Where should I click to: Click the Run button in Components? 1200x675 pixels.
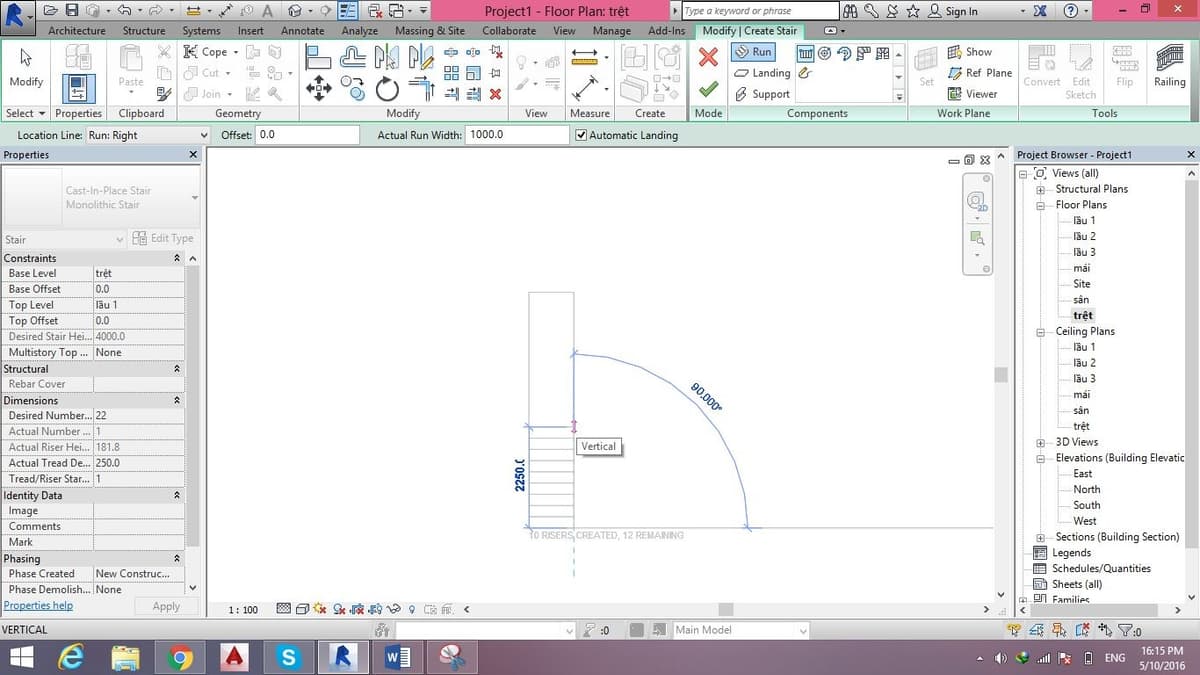pyautogui.click(x=753, y=52)
